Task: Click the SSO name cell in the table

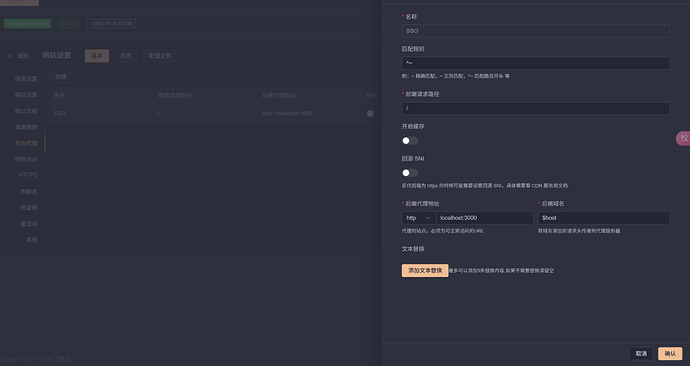Action: click(60, 113)
